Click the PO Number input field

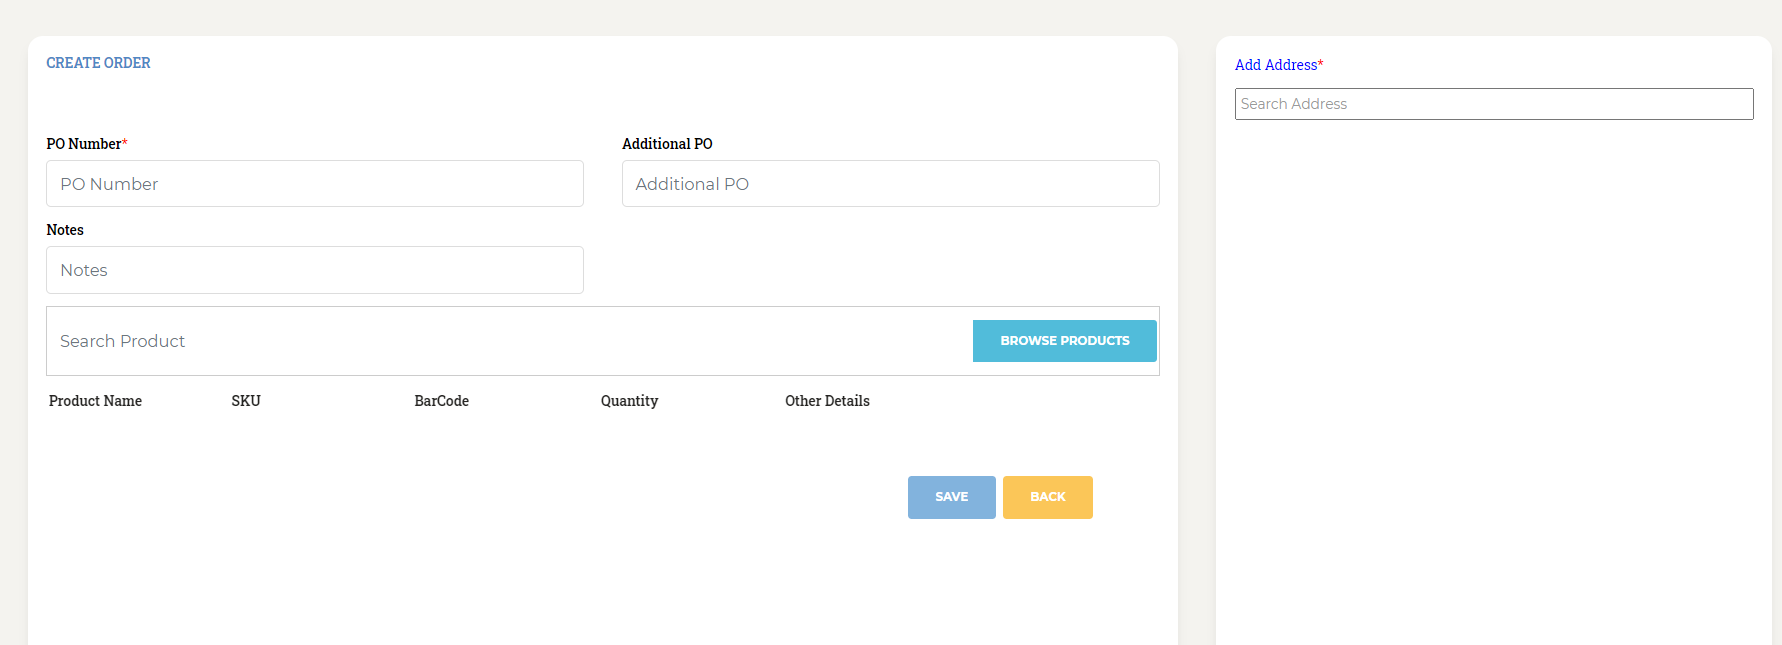(x=315, y=184)
